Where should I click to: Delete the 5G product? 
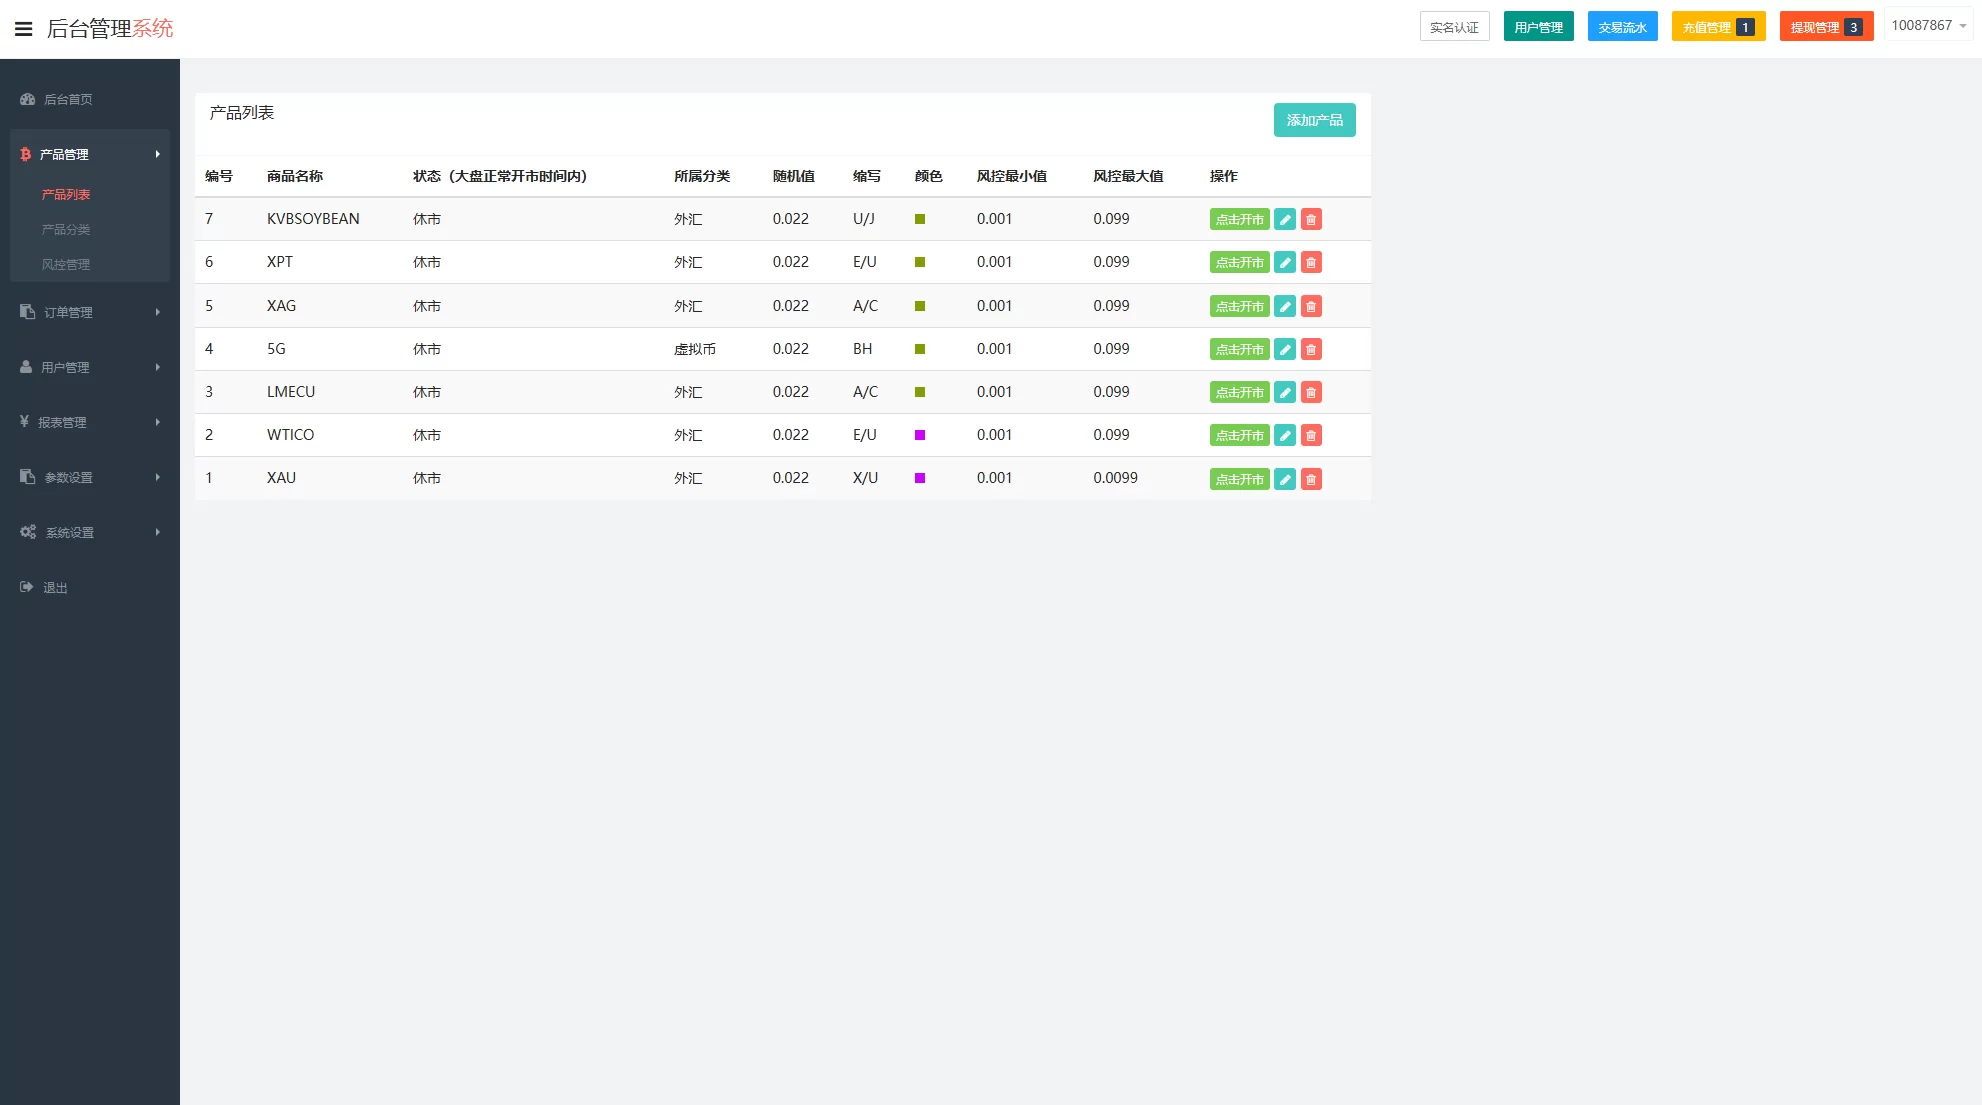(x=1311, y=350)
